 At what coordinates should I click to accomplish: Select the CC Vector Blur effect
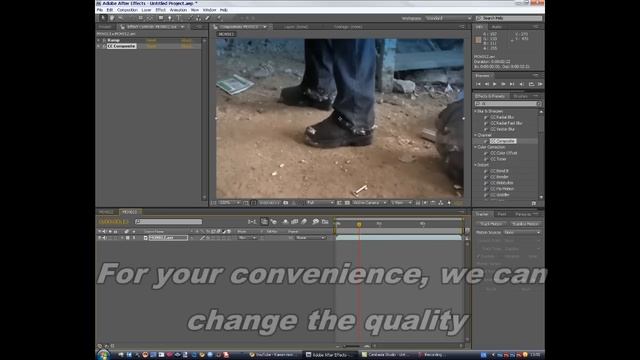pos(502,129)
